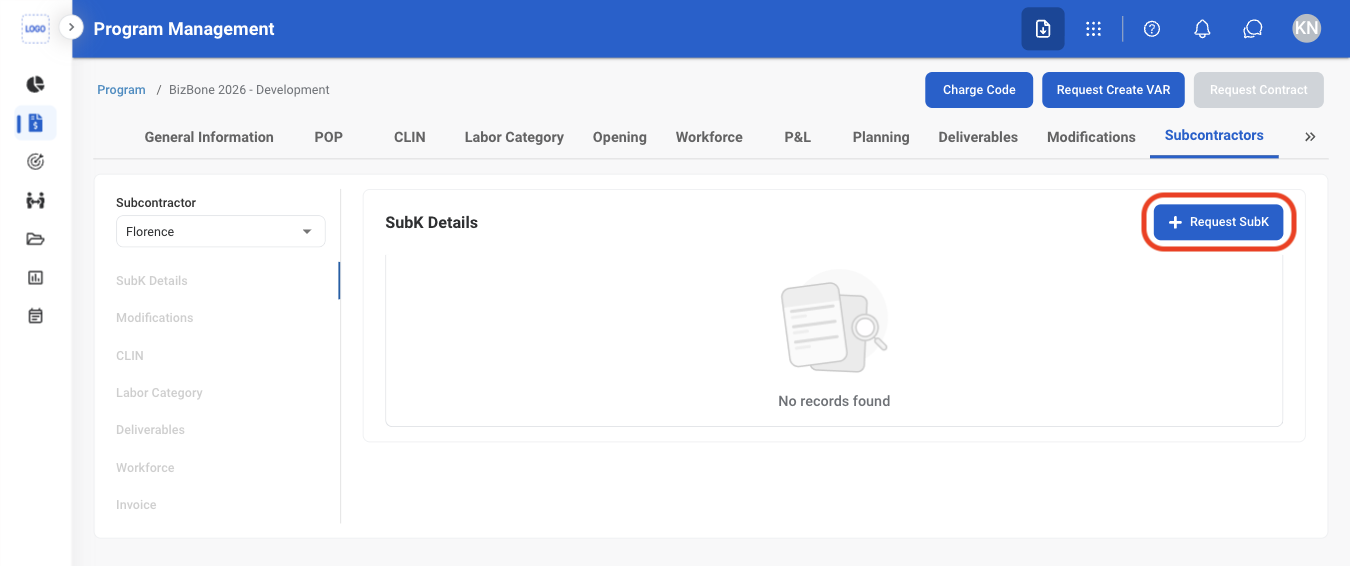Switch to the P&L tab
Viewport: 1350px width, 566px height.
coord(797,137)
